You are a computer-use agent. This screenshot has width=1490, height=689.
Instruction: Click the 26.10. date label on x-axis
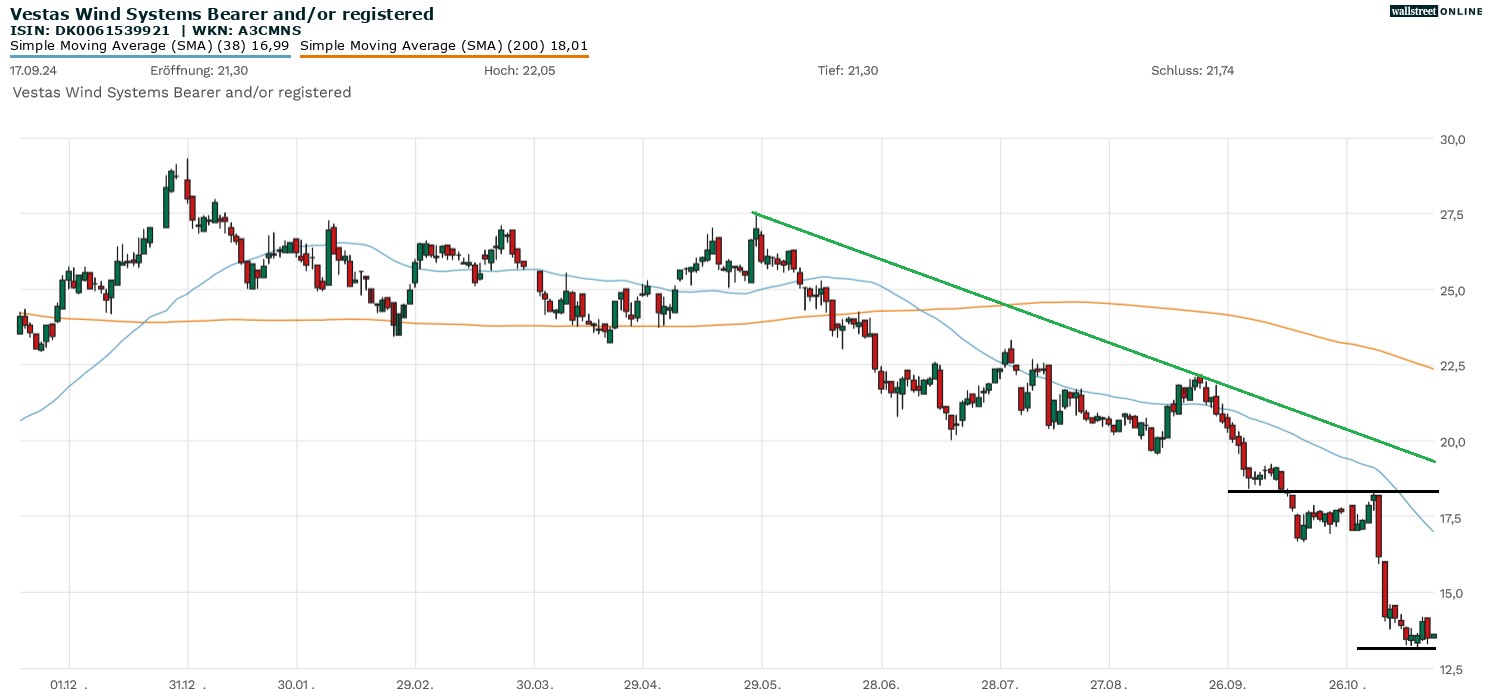tap(1348, 684)
